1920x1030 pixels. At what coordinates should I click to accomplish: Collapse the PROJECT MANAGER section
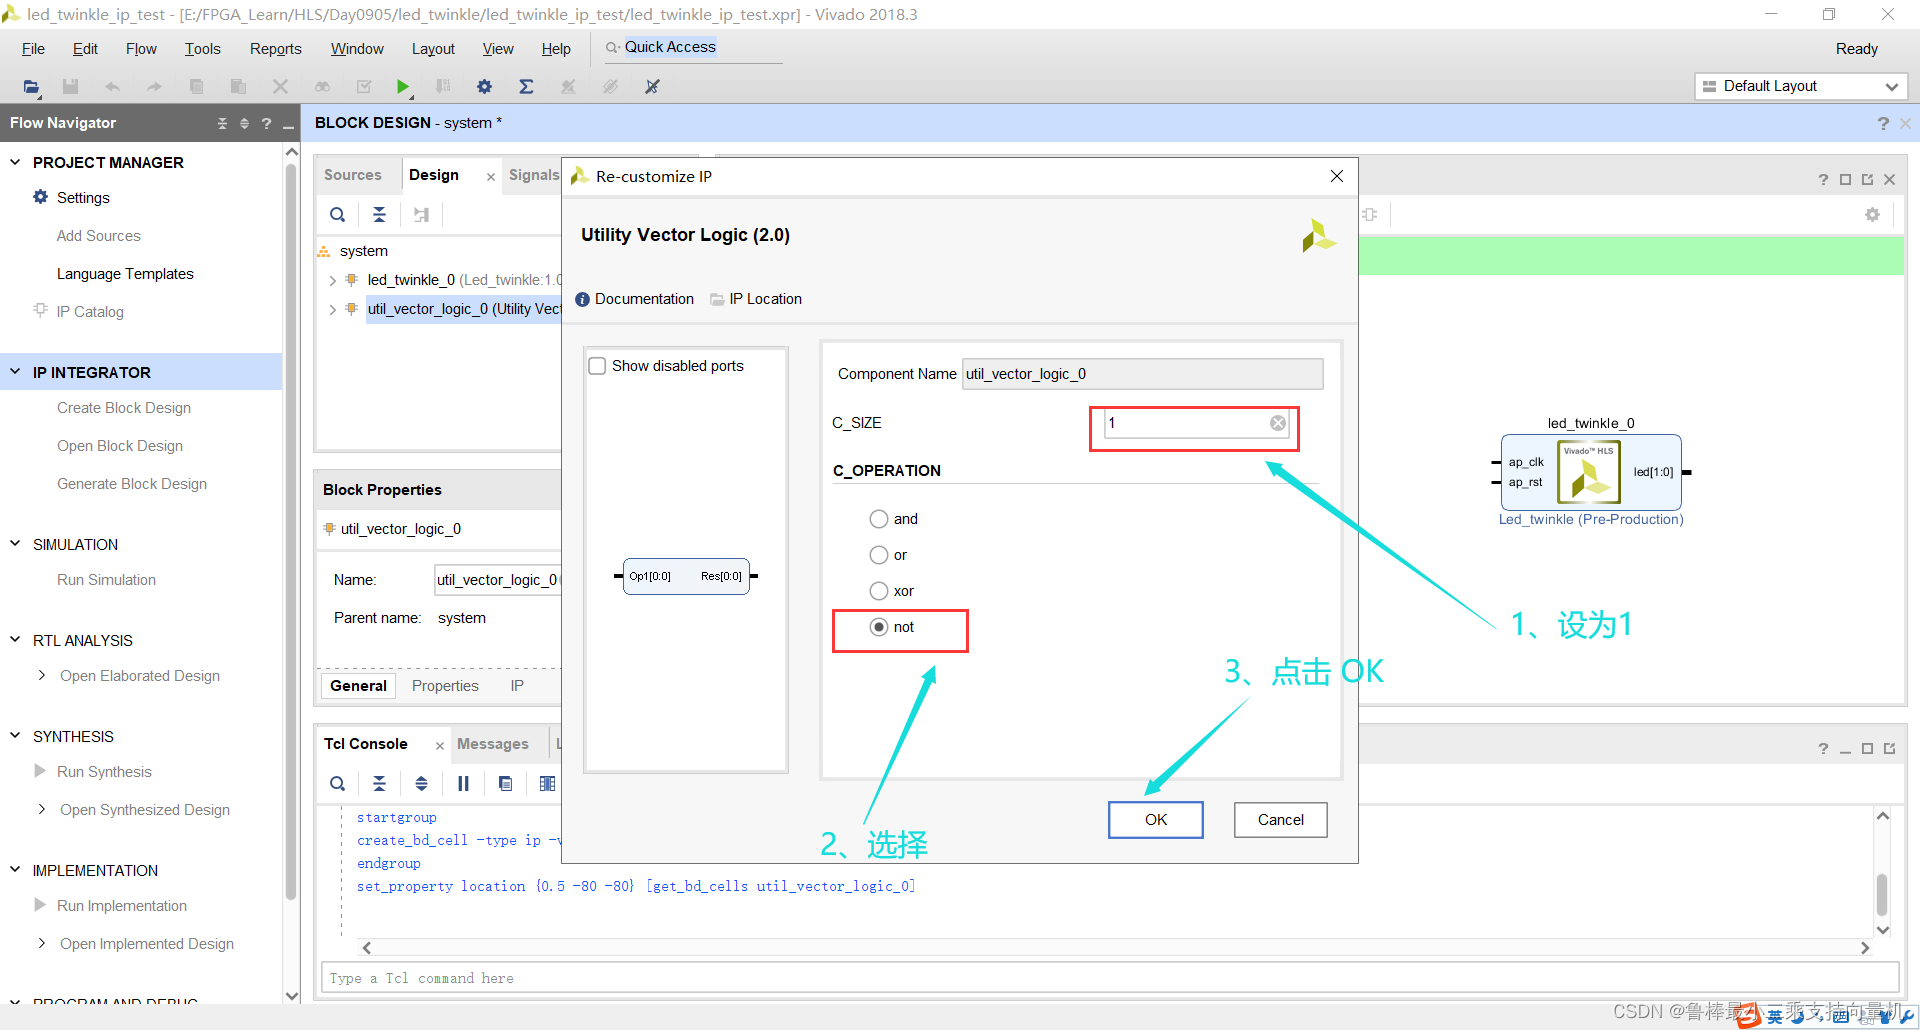(15, 162)
